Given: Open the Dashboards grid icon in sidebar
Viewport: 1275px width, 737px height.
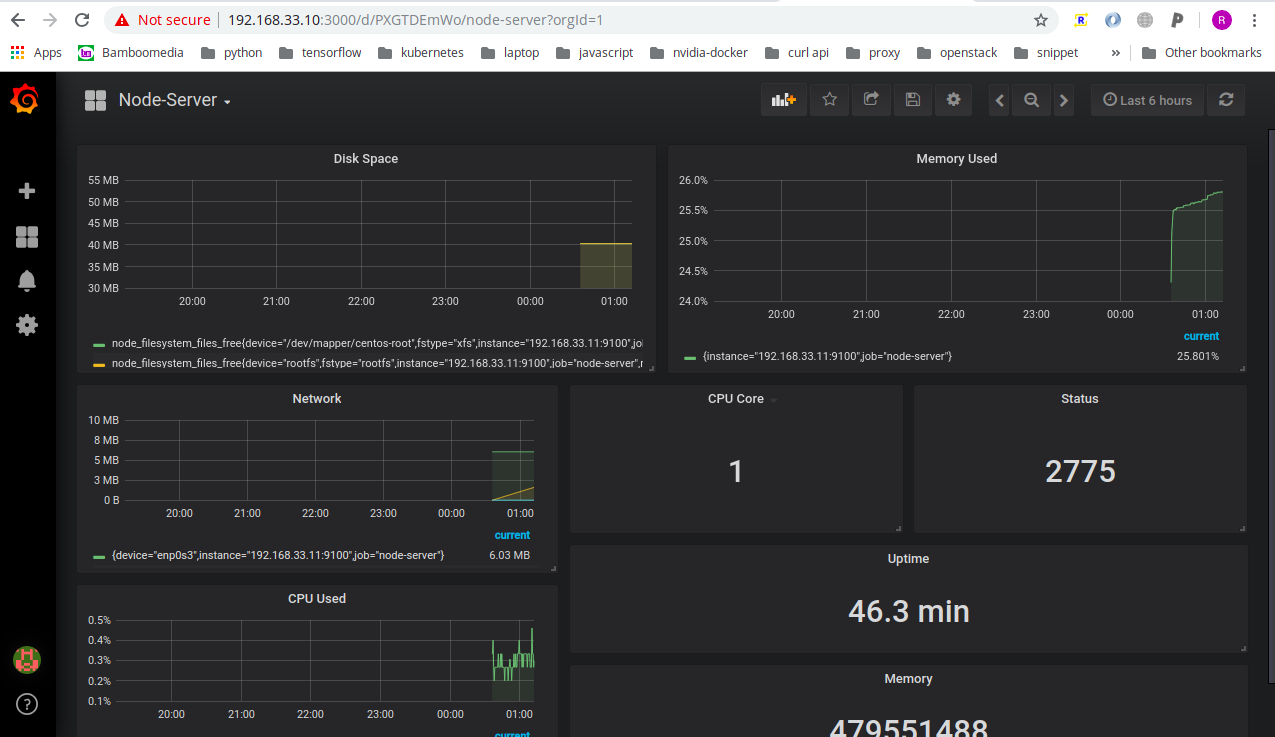Looking at the screenshot, I should tap(27, 237).
